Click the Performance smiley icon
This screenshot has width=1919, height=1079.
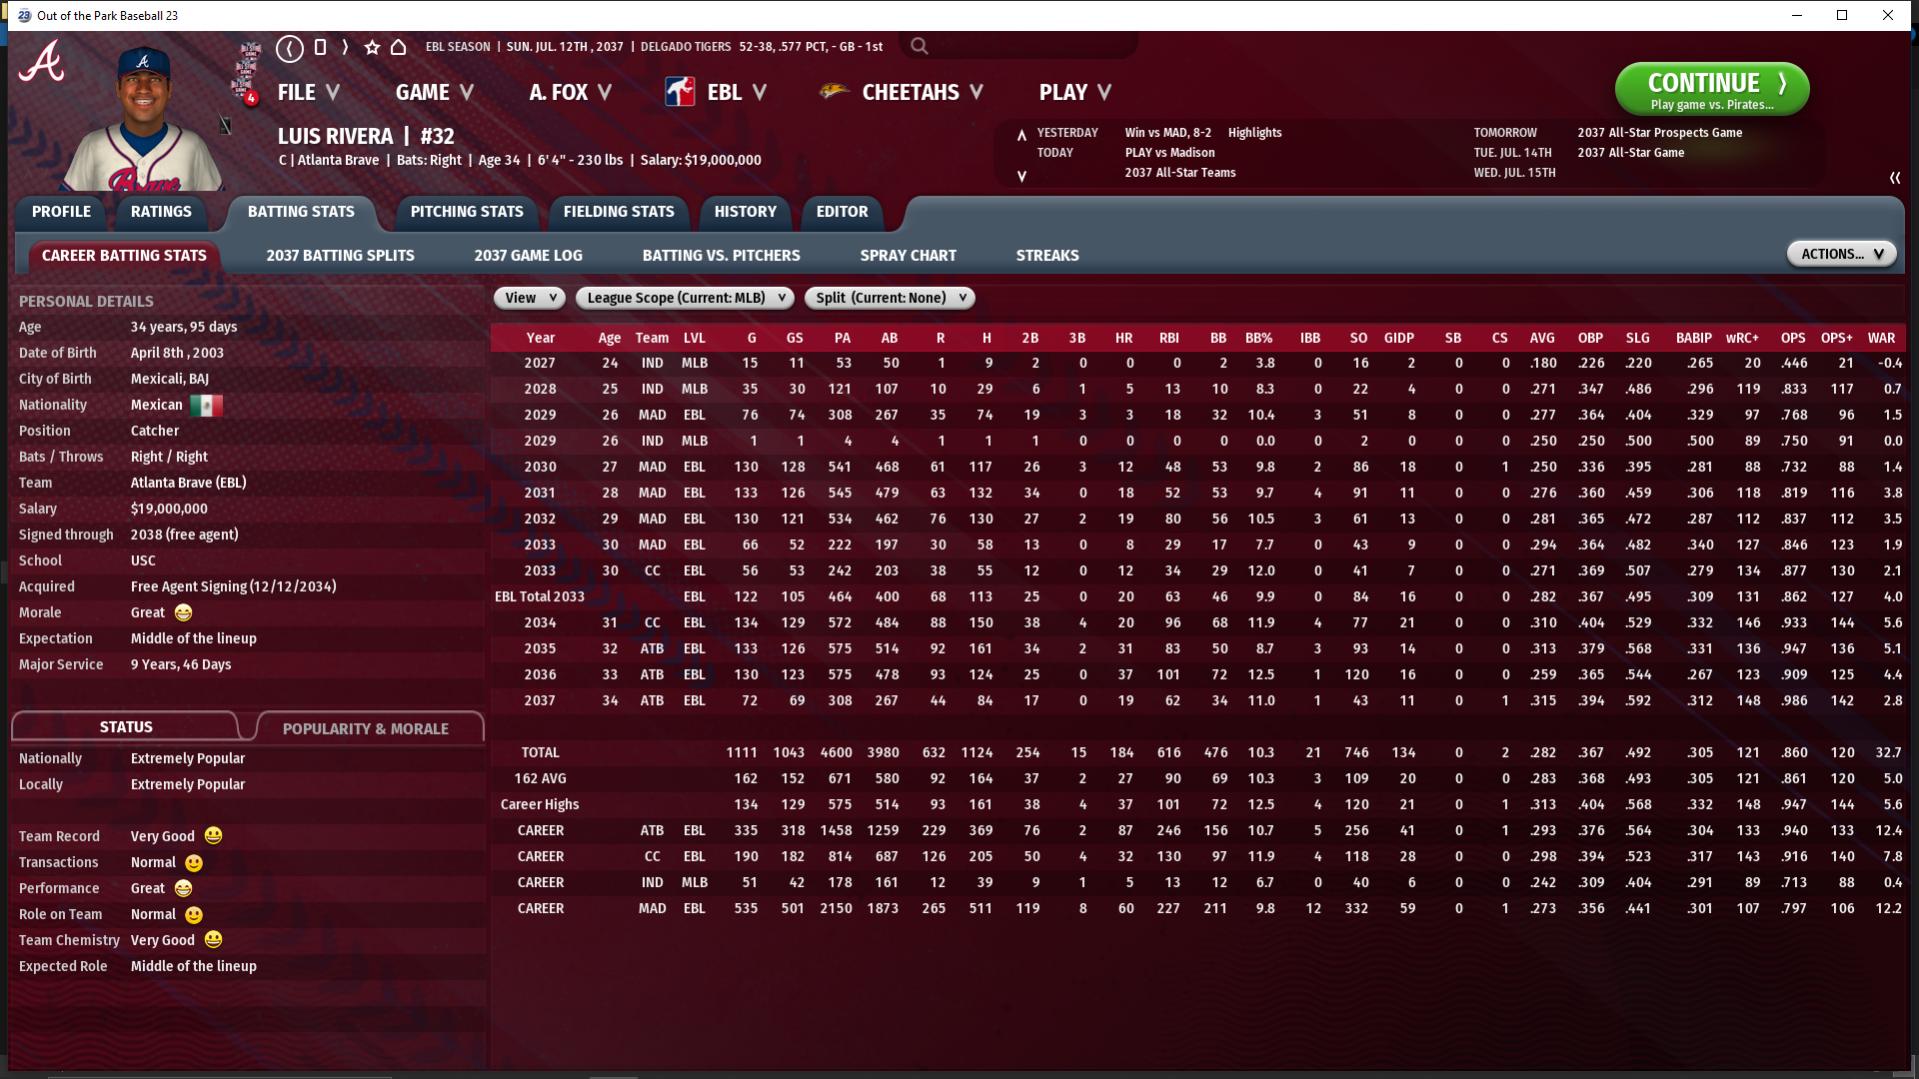183,888
